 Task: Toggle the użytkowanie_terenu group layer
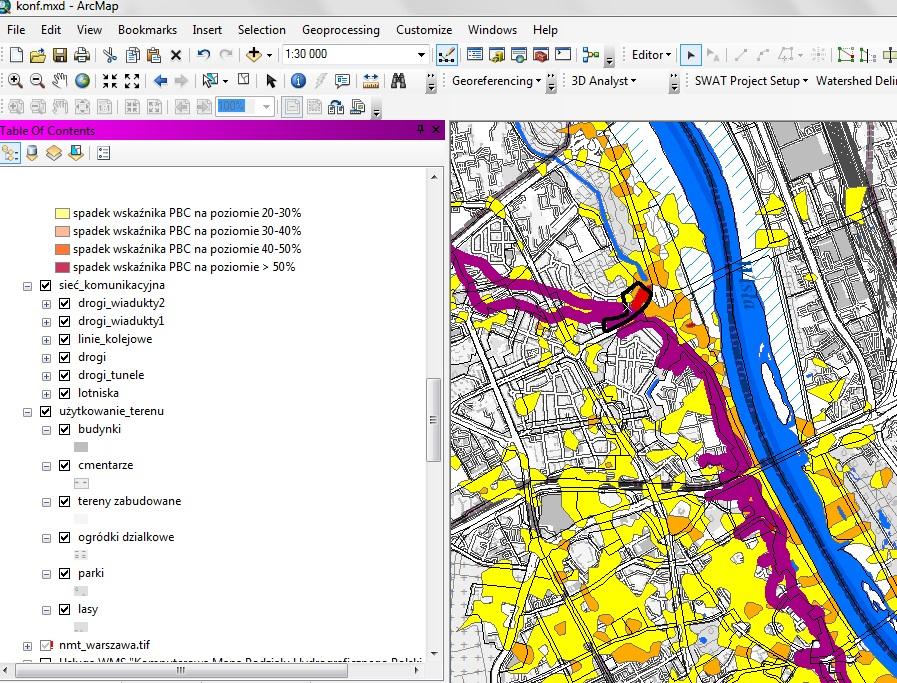[46, 411]
